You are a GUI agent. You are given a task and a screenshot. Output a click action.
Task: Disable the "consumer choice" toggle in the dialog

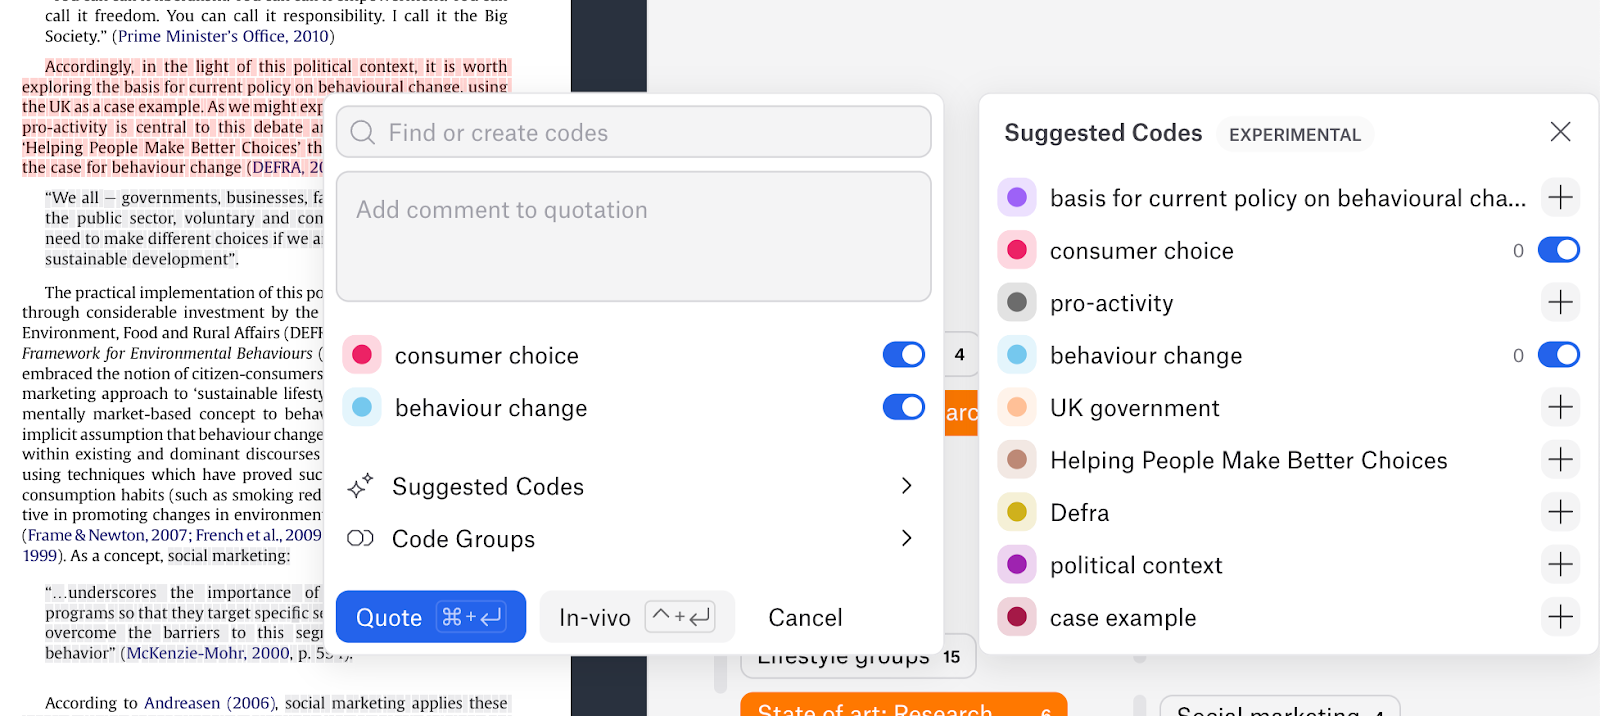click(x=902, y=354)
